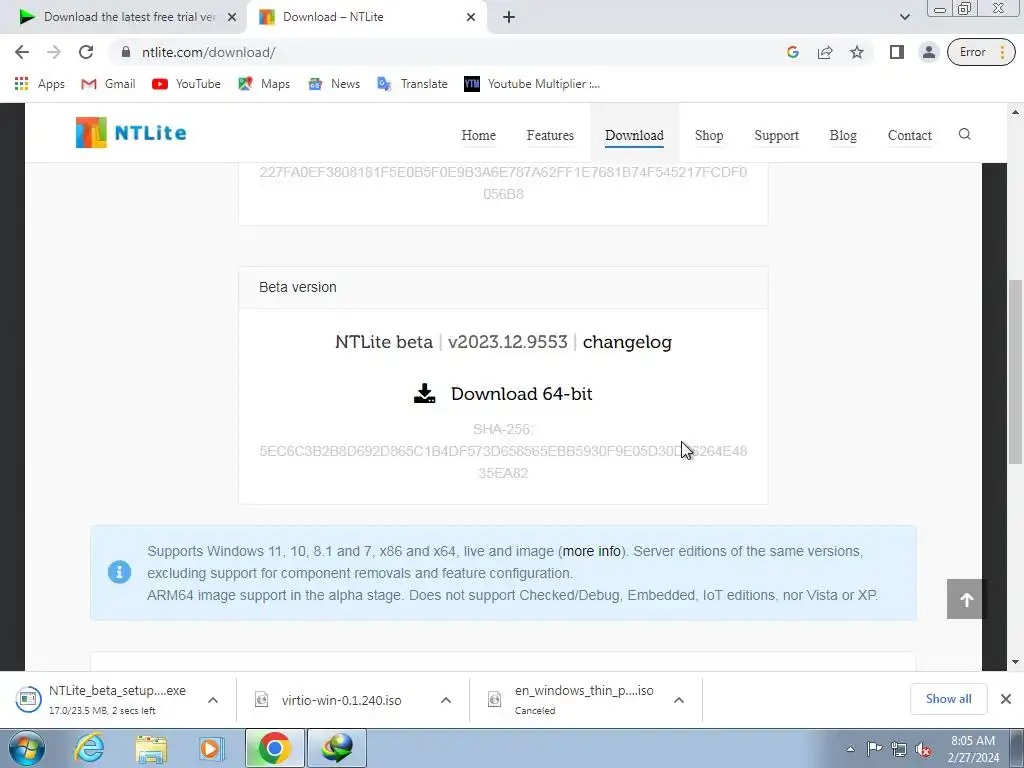The width and height of the screenshot is (1024, 768).
Task: Expand virtio-win-0.1.240.iso download options
Action: click(x=446, y=700)
